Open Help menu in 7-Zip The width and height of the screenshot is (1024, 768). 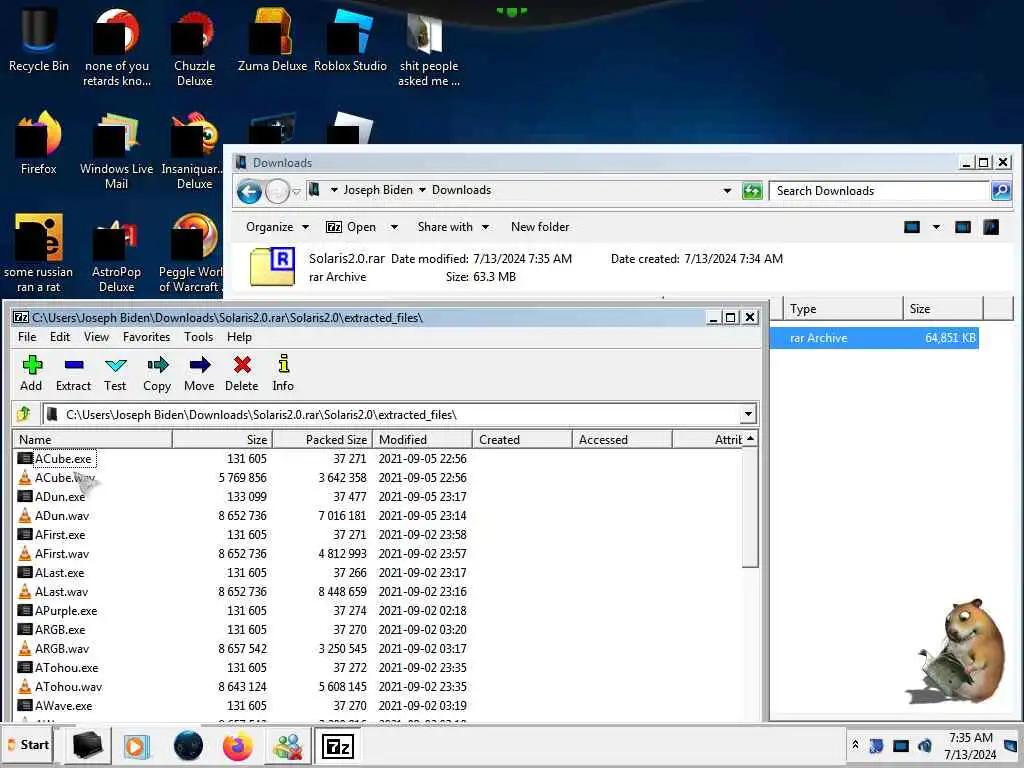pos(239,337)
